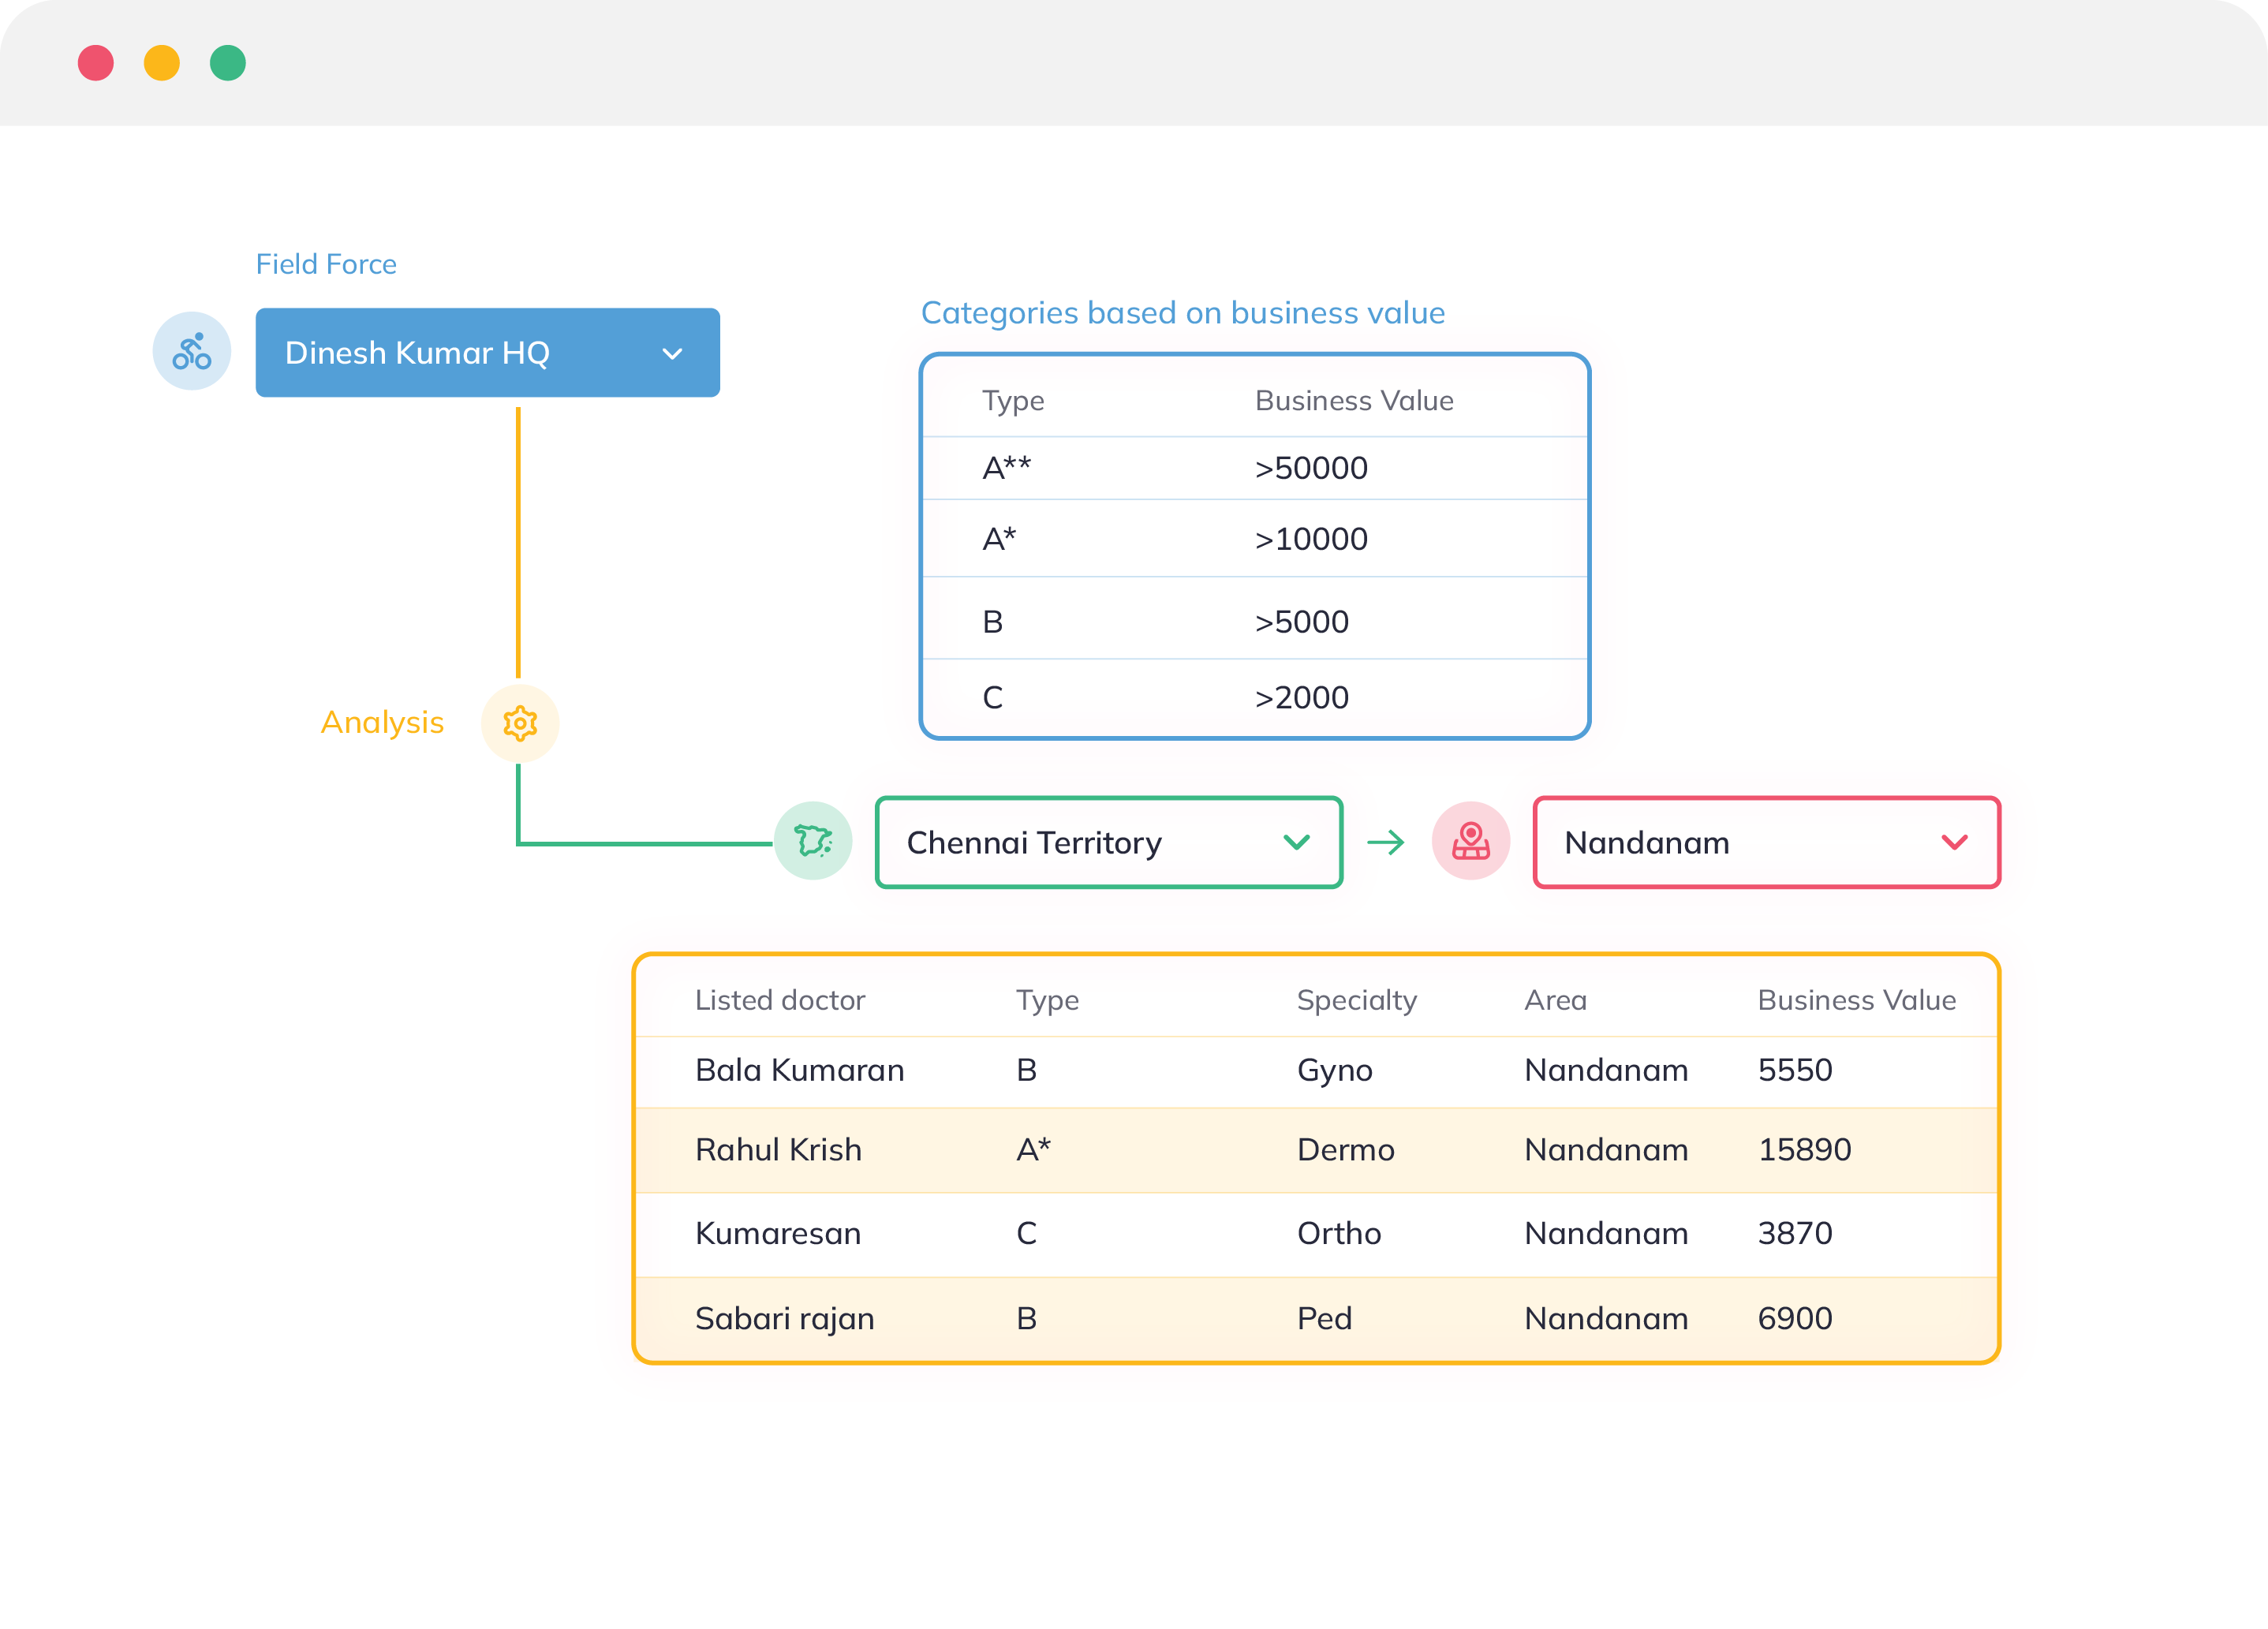This screenshot has height=1629, width=2268.
Task: Select the A** category row
Action: [x=1255, y=468]
